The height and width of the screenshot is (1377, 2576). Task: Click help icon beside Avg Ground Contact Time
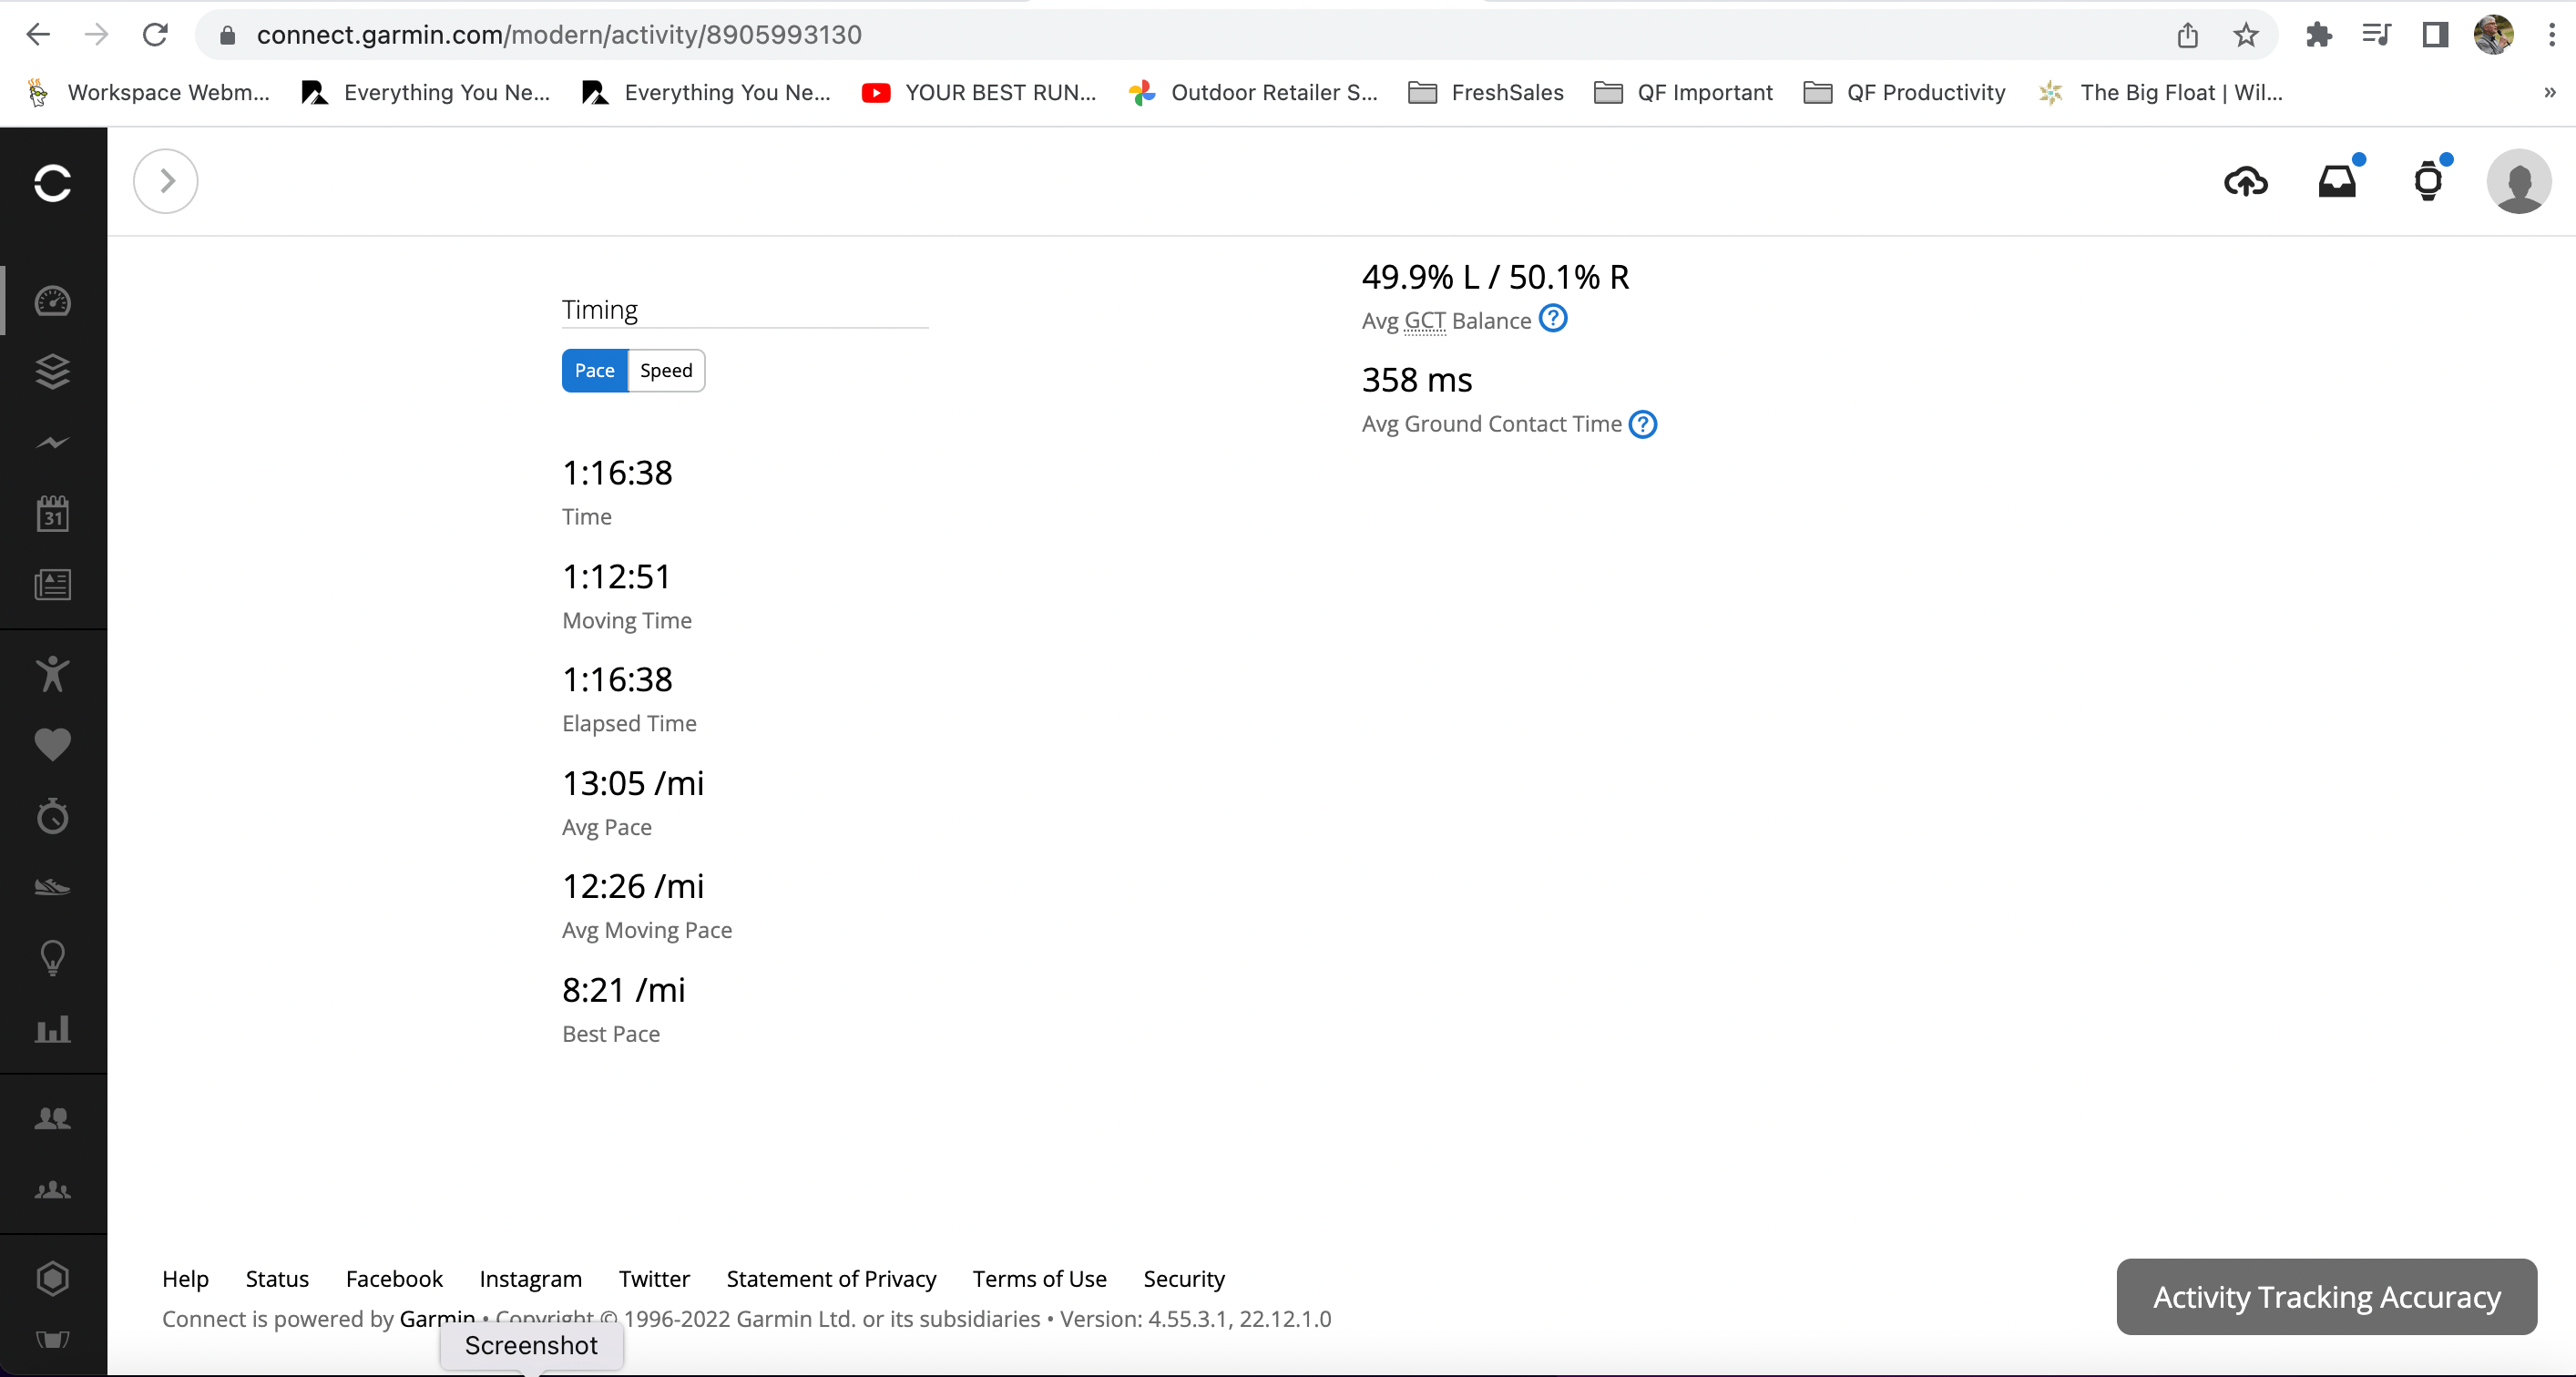click(1643, 425)
